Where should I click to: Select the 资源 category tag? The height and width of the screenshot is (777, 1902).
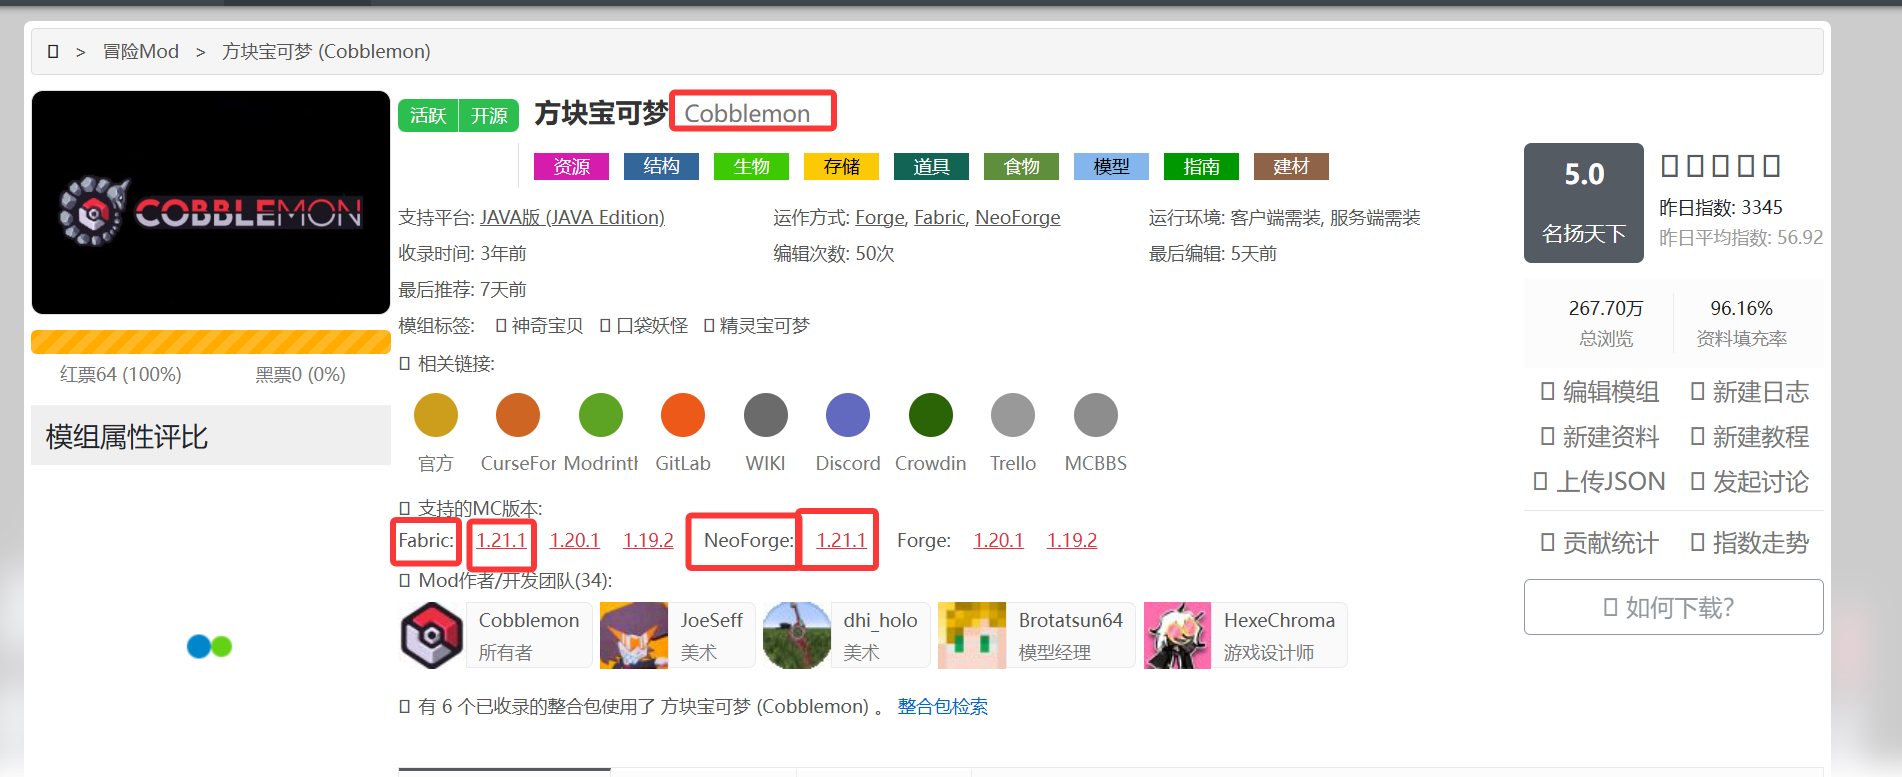coord(572,166)
